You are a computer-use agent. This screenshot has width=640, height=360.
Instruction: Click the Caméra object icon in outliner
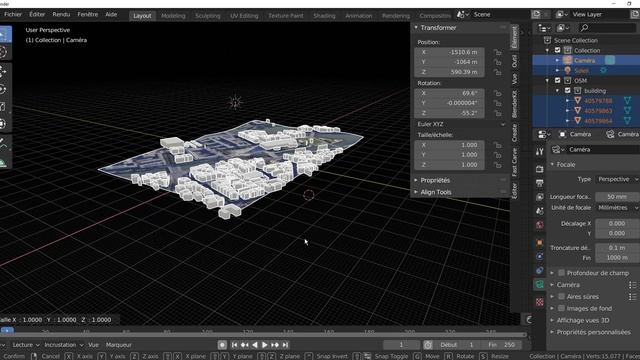point(567,60)
